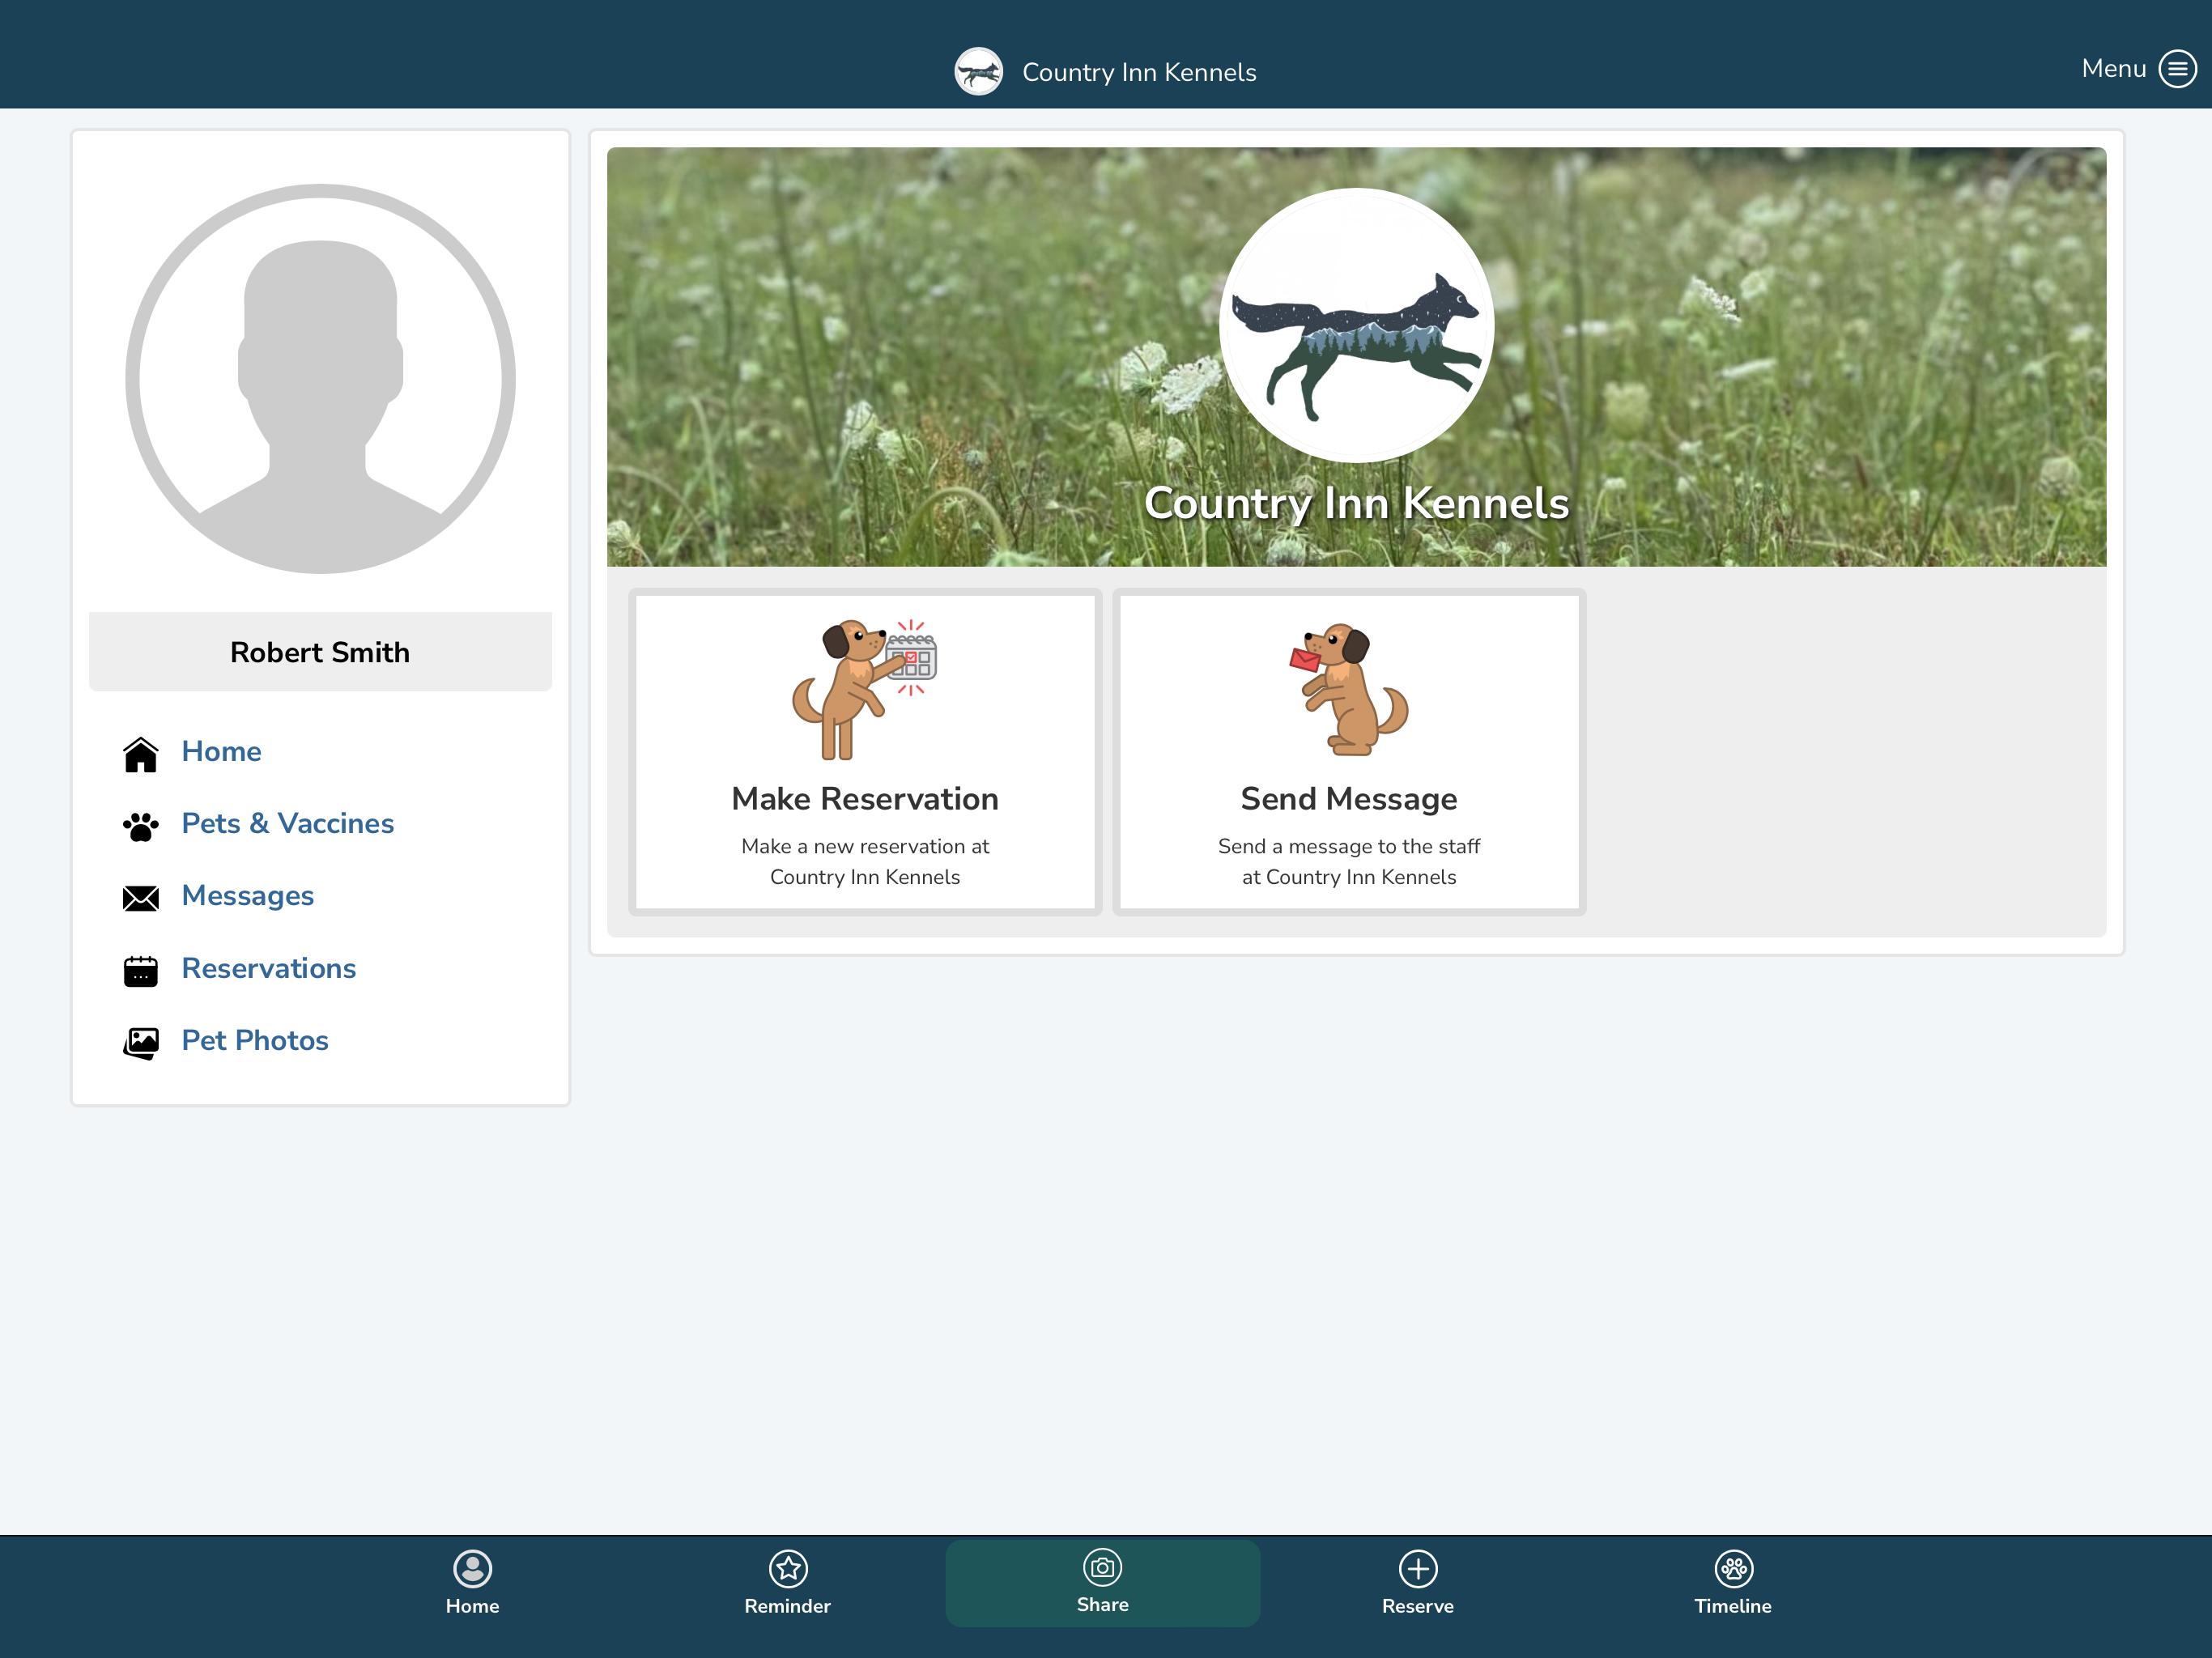Click 'Make a new reservation at' description
Screen dimensions: 2212x1658
point(865,846)
